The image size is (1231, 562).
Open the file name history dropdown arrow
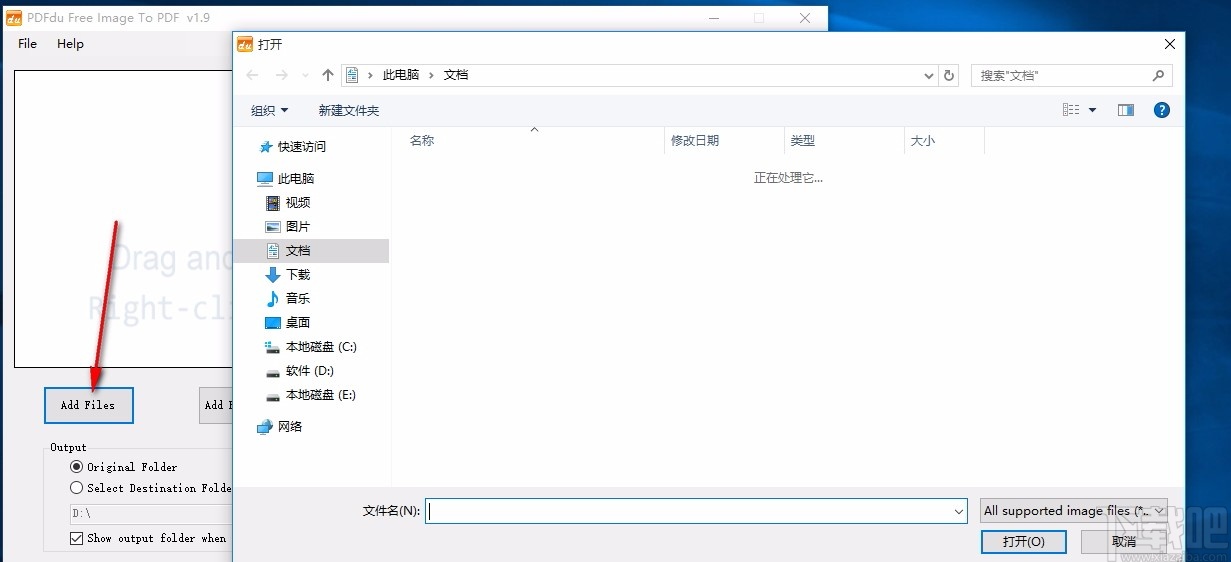[959, 511]
